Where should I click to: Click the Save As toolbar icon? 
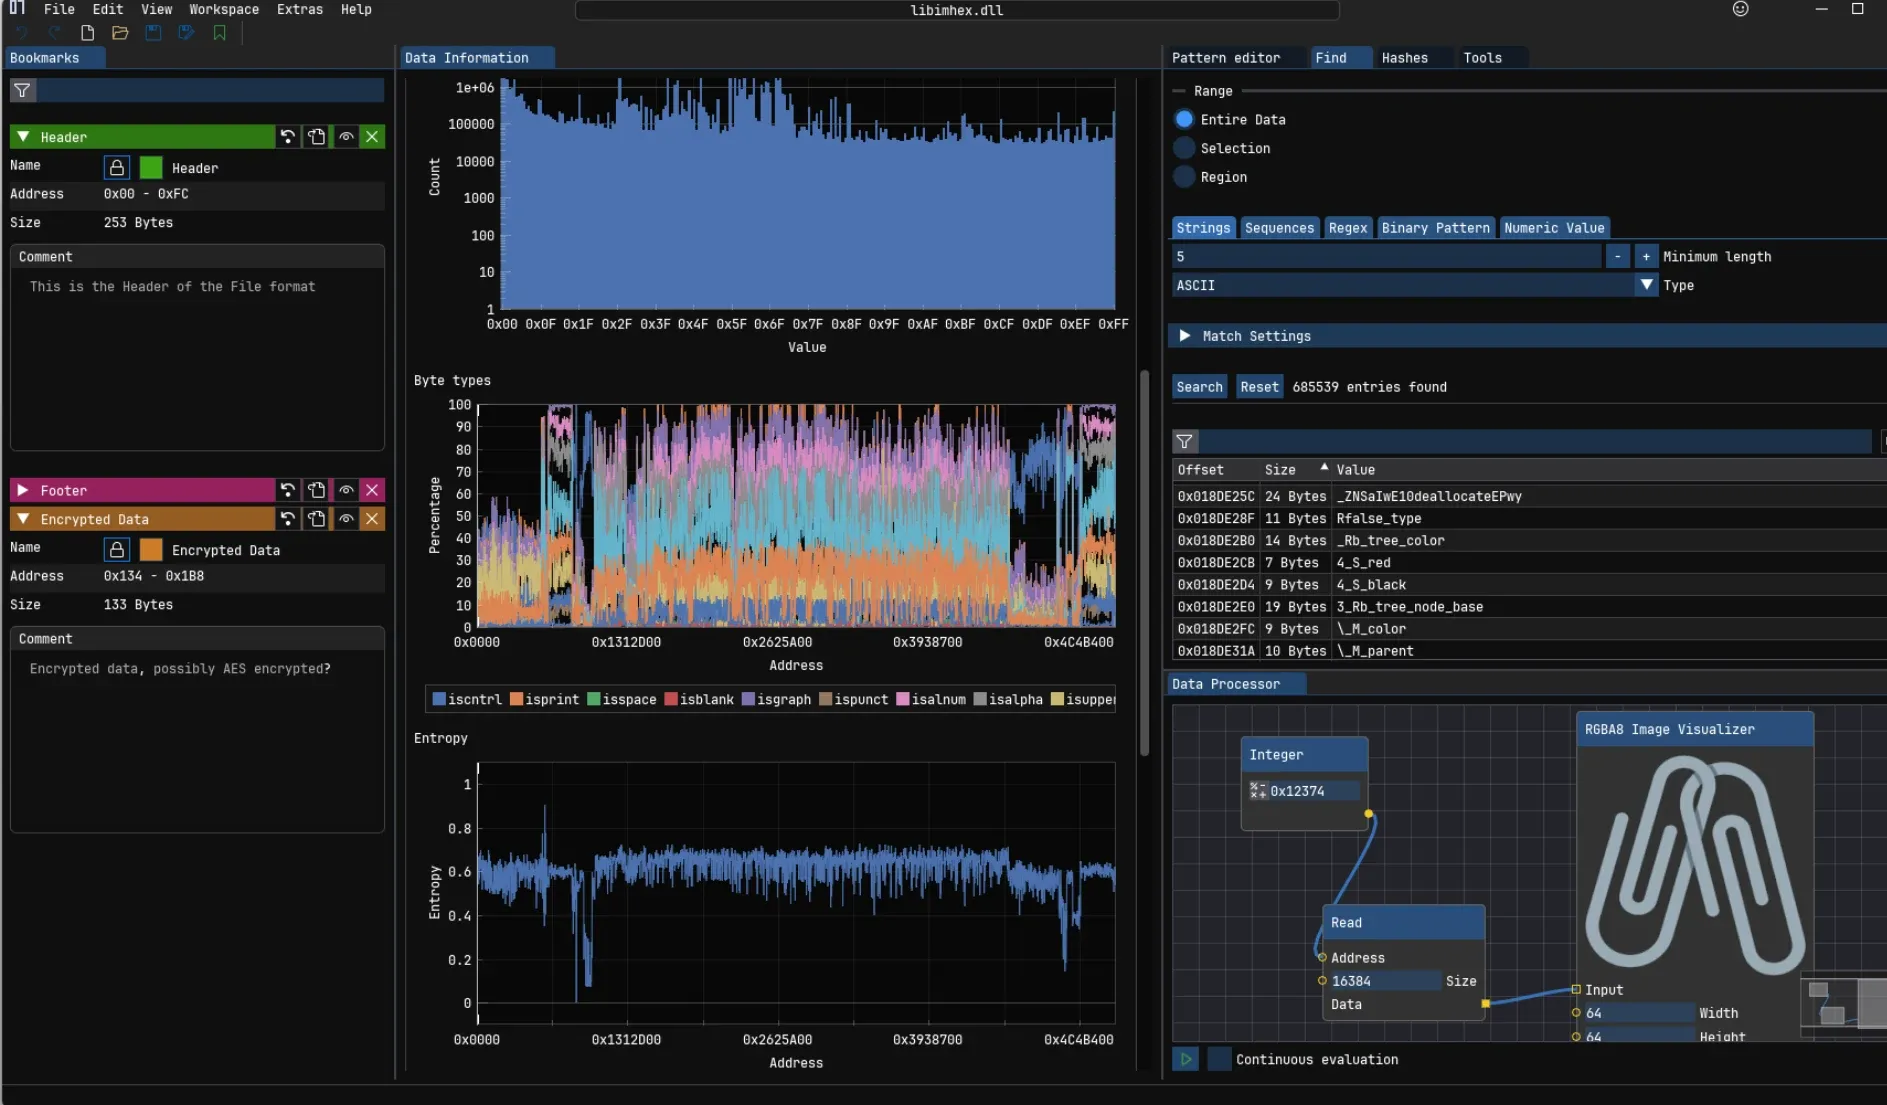click(186, 33)
